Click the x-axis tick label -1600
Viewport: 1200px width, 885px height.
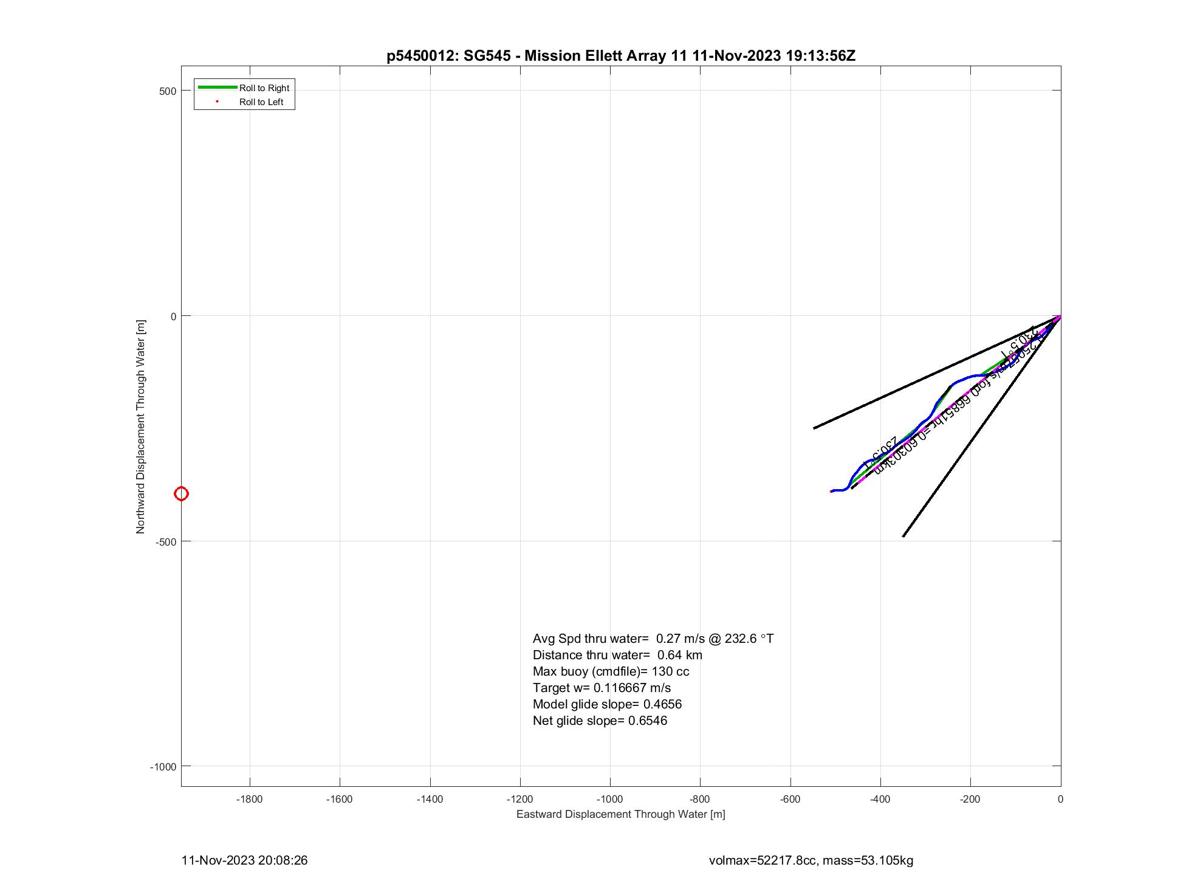tap(339, 799)
